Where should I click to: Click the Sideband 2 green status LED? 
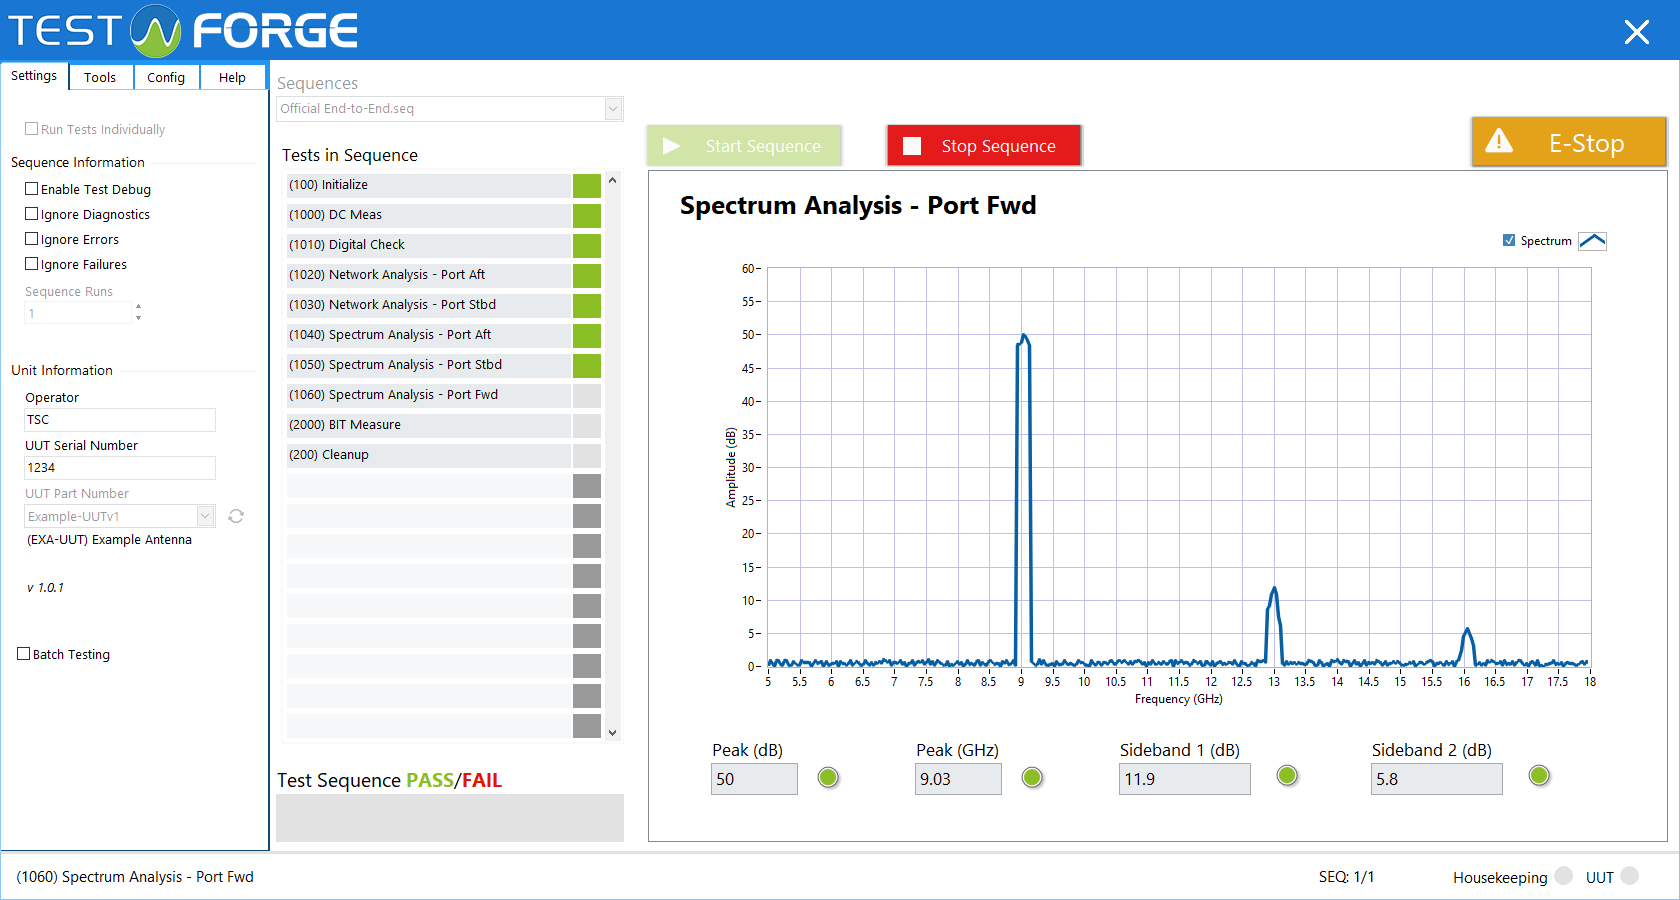pos(1539,775)
